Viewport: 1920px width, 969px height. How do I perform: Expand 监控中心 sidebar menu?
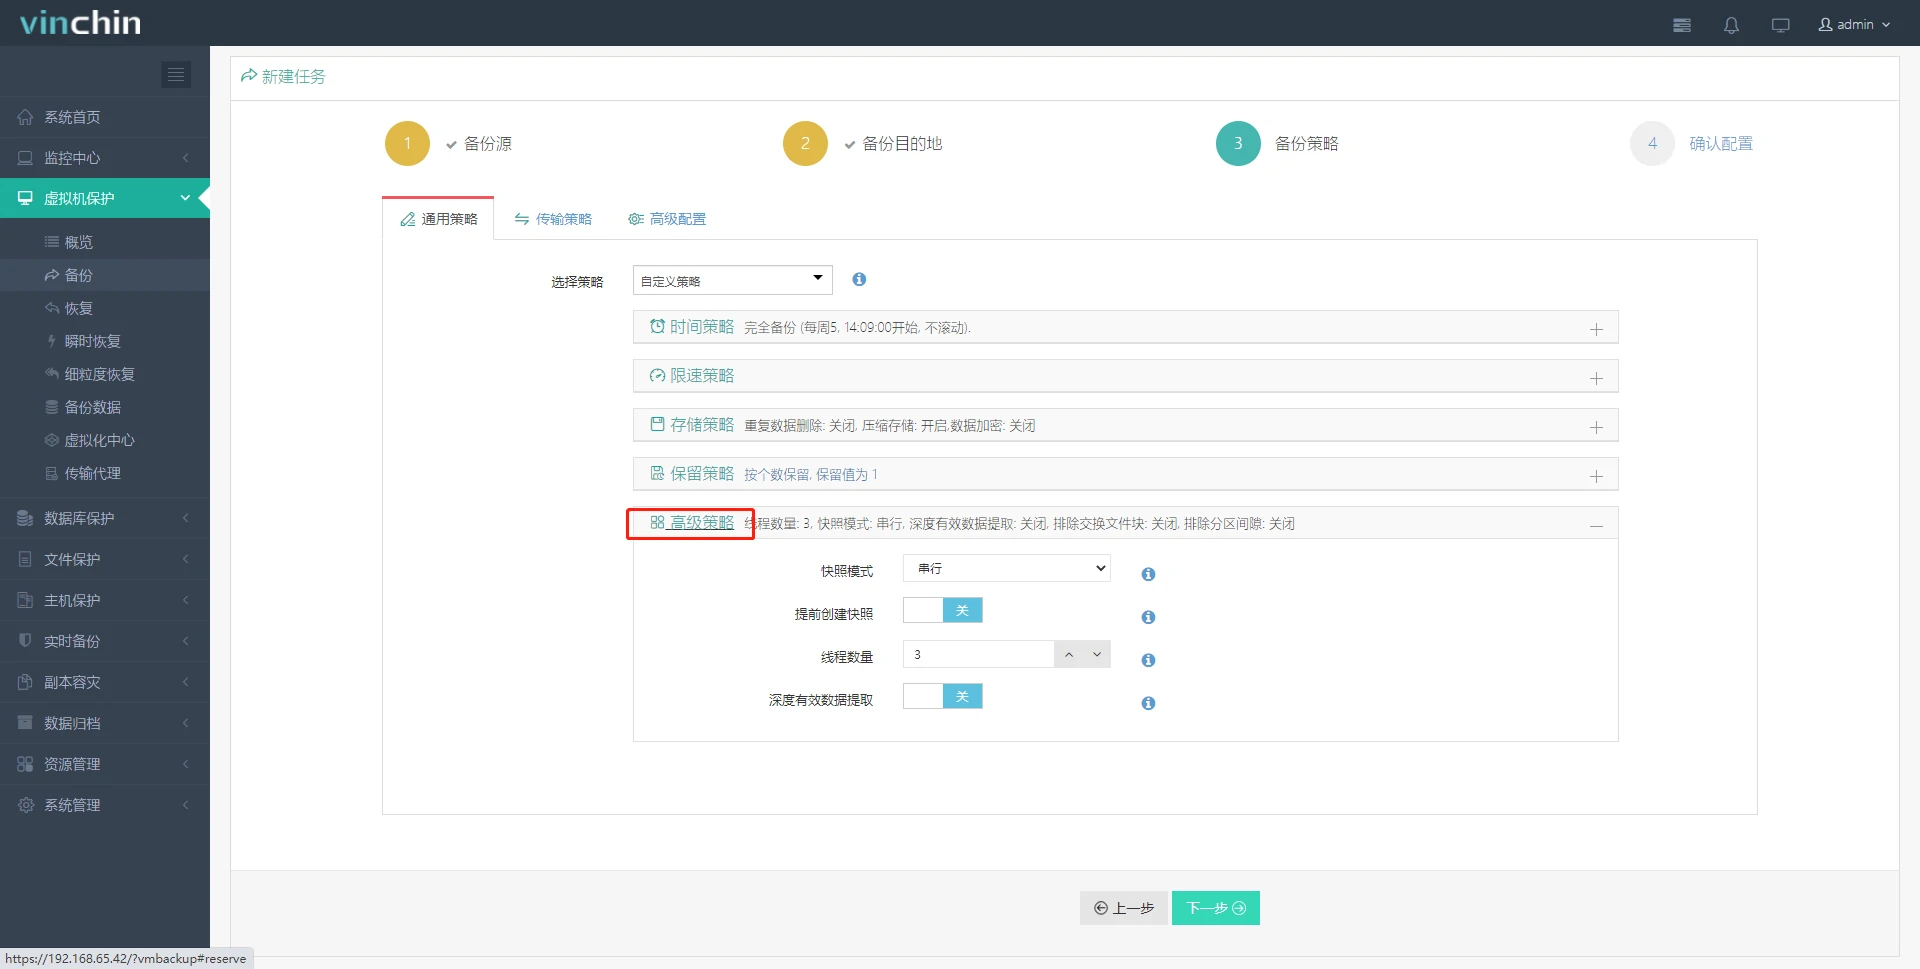click(x=105, y=158)
